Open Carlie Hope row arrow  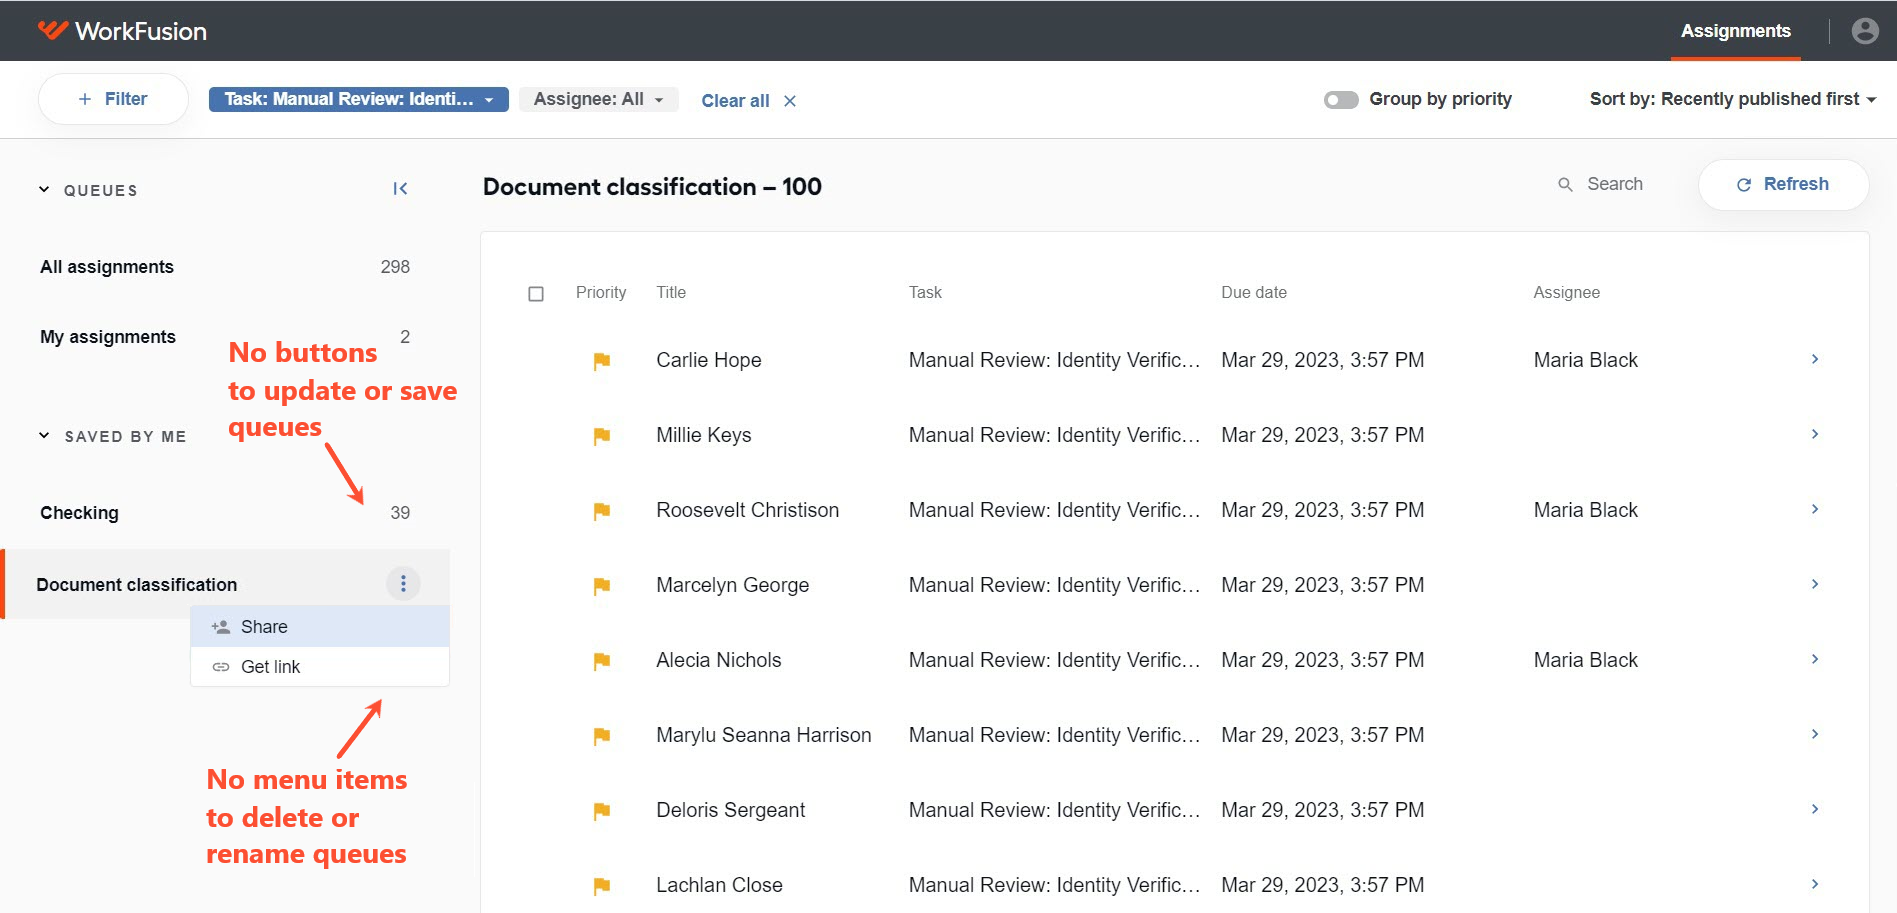coord(1815,359)
